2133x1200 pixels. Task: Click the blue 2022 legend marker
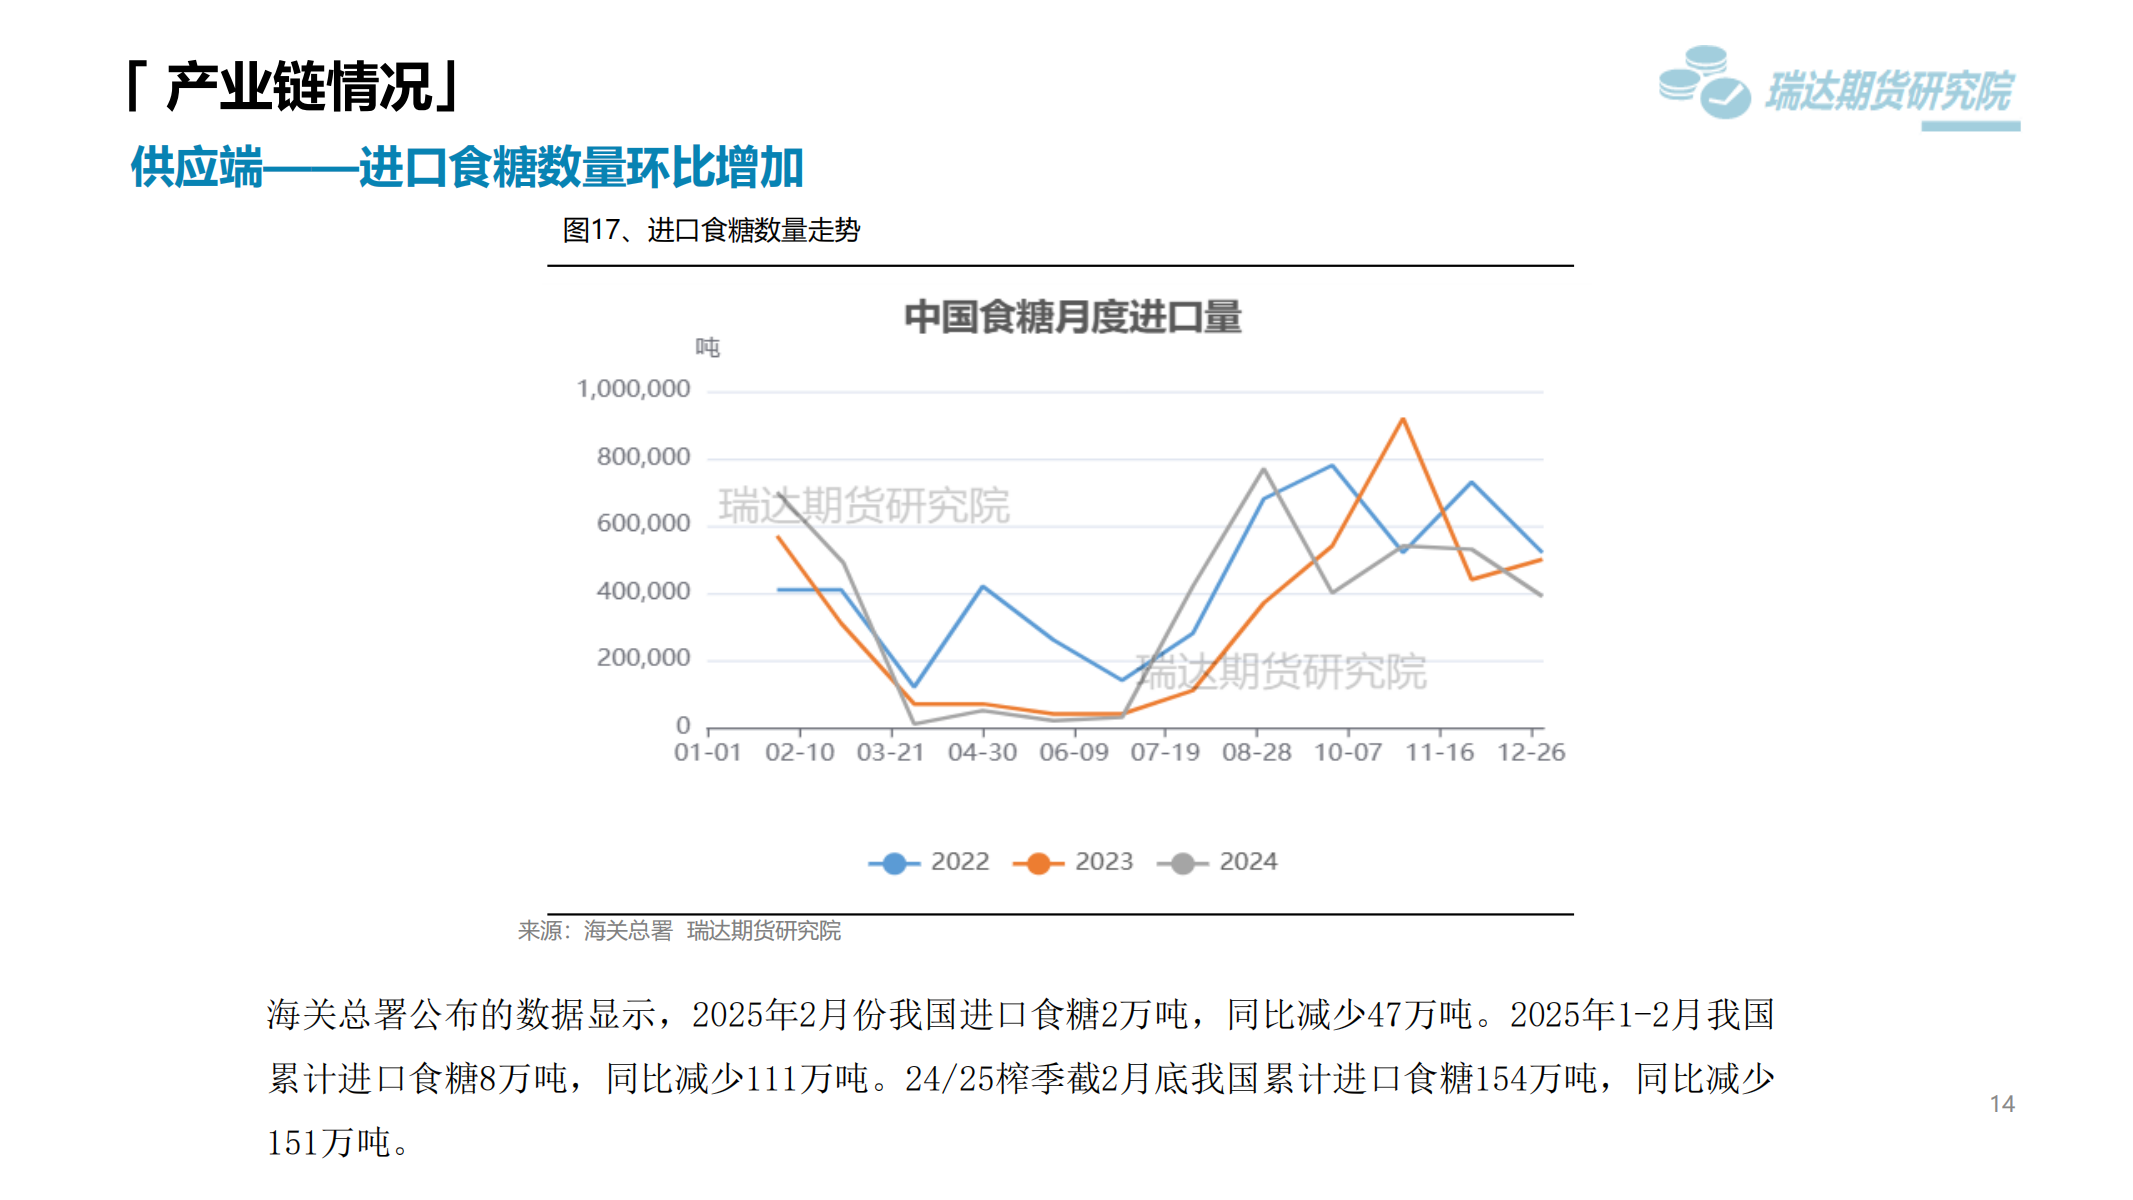click(x=895, y=863)
